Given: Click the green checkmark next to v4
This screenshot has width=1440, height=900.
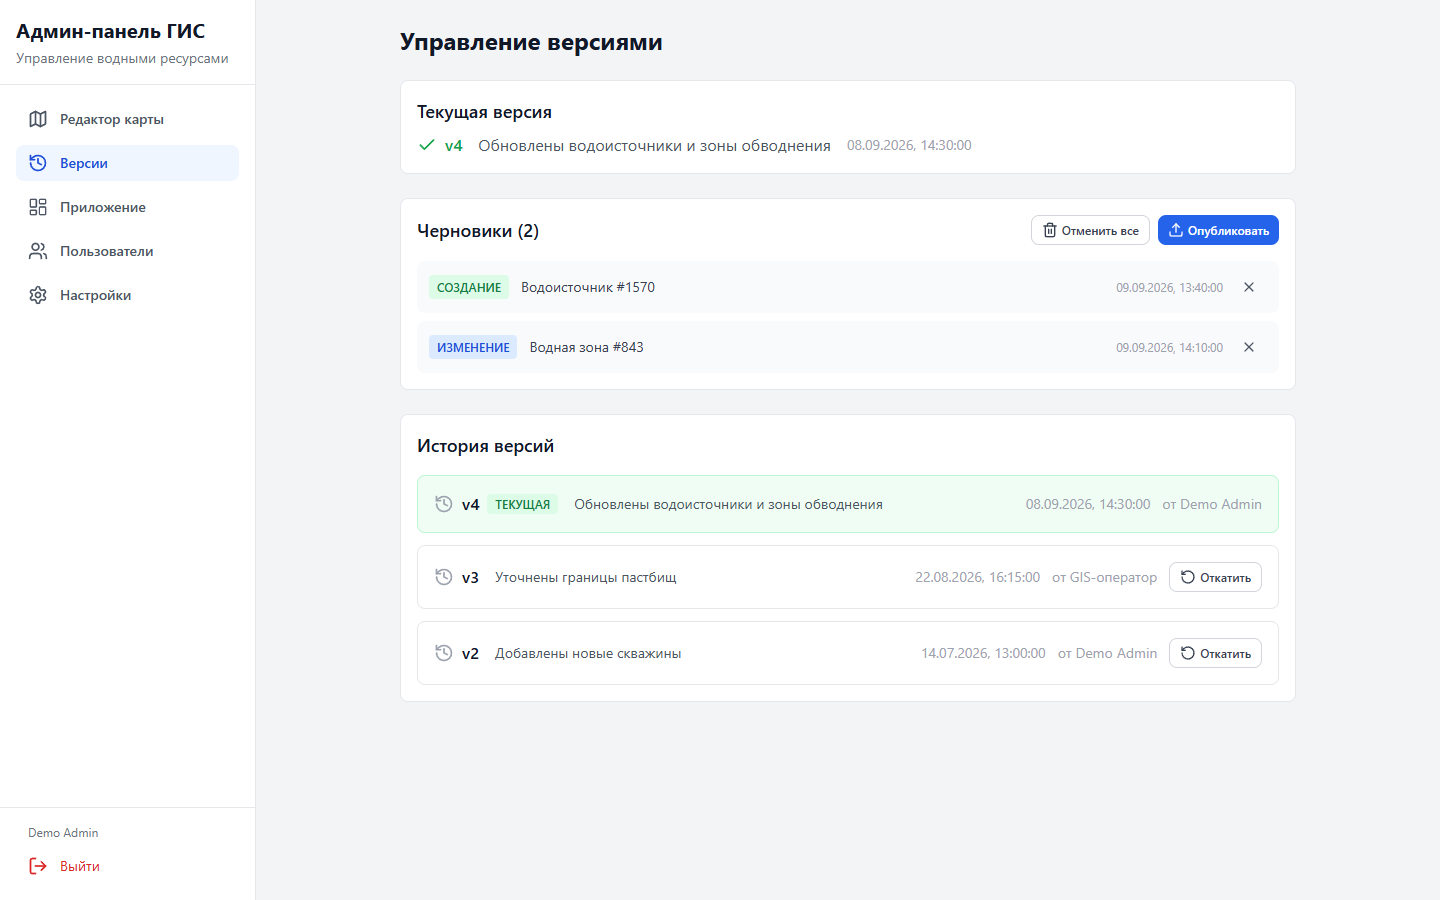Looking at the screenshot, I should [x=427, y=145].
